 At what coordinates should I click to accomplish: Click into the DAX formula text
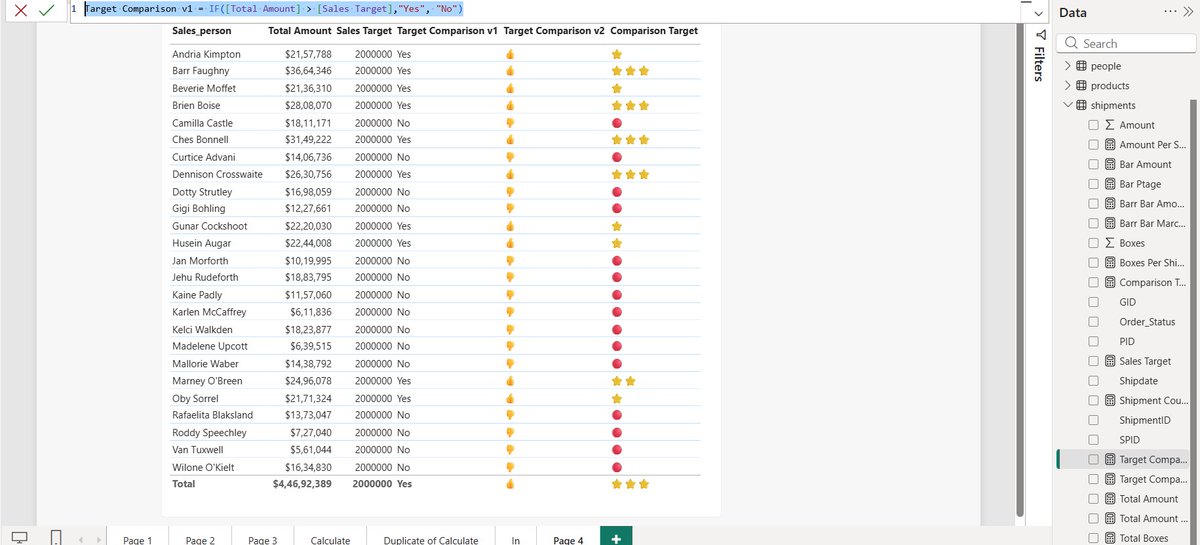click(x=274, y=9)
